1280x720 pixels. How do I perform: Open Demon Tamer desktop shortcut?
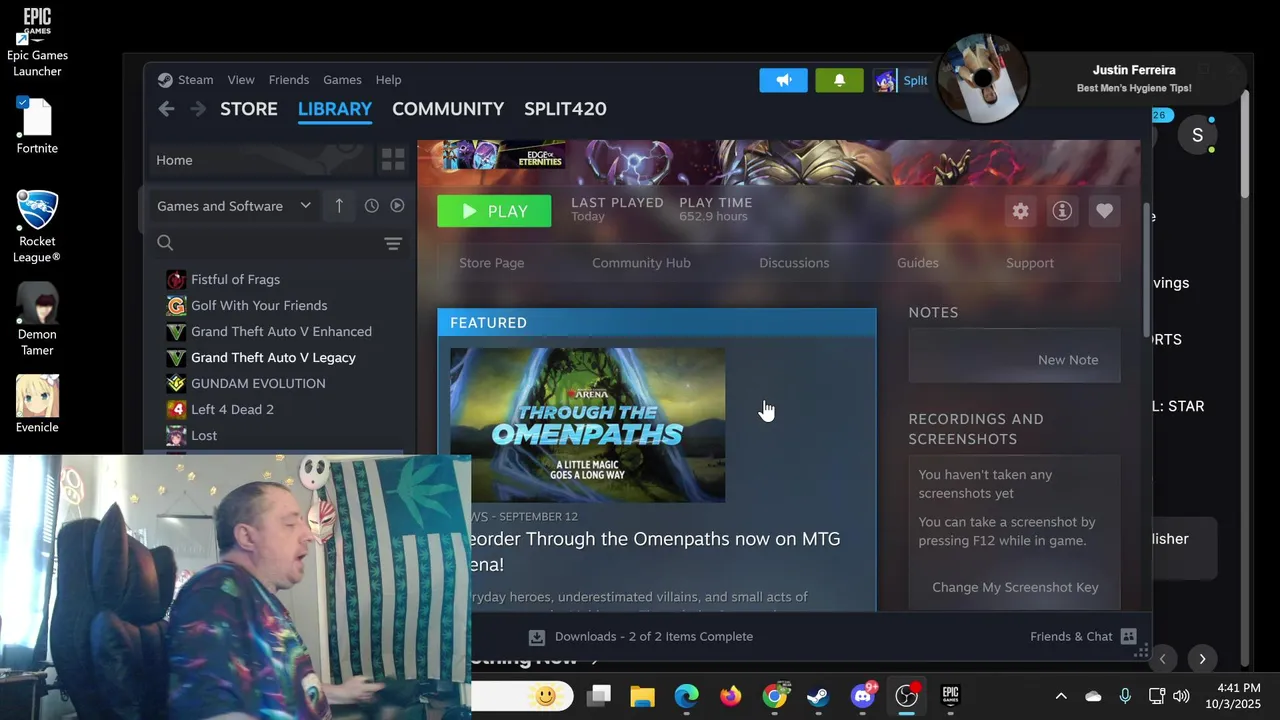coord(37,319)
